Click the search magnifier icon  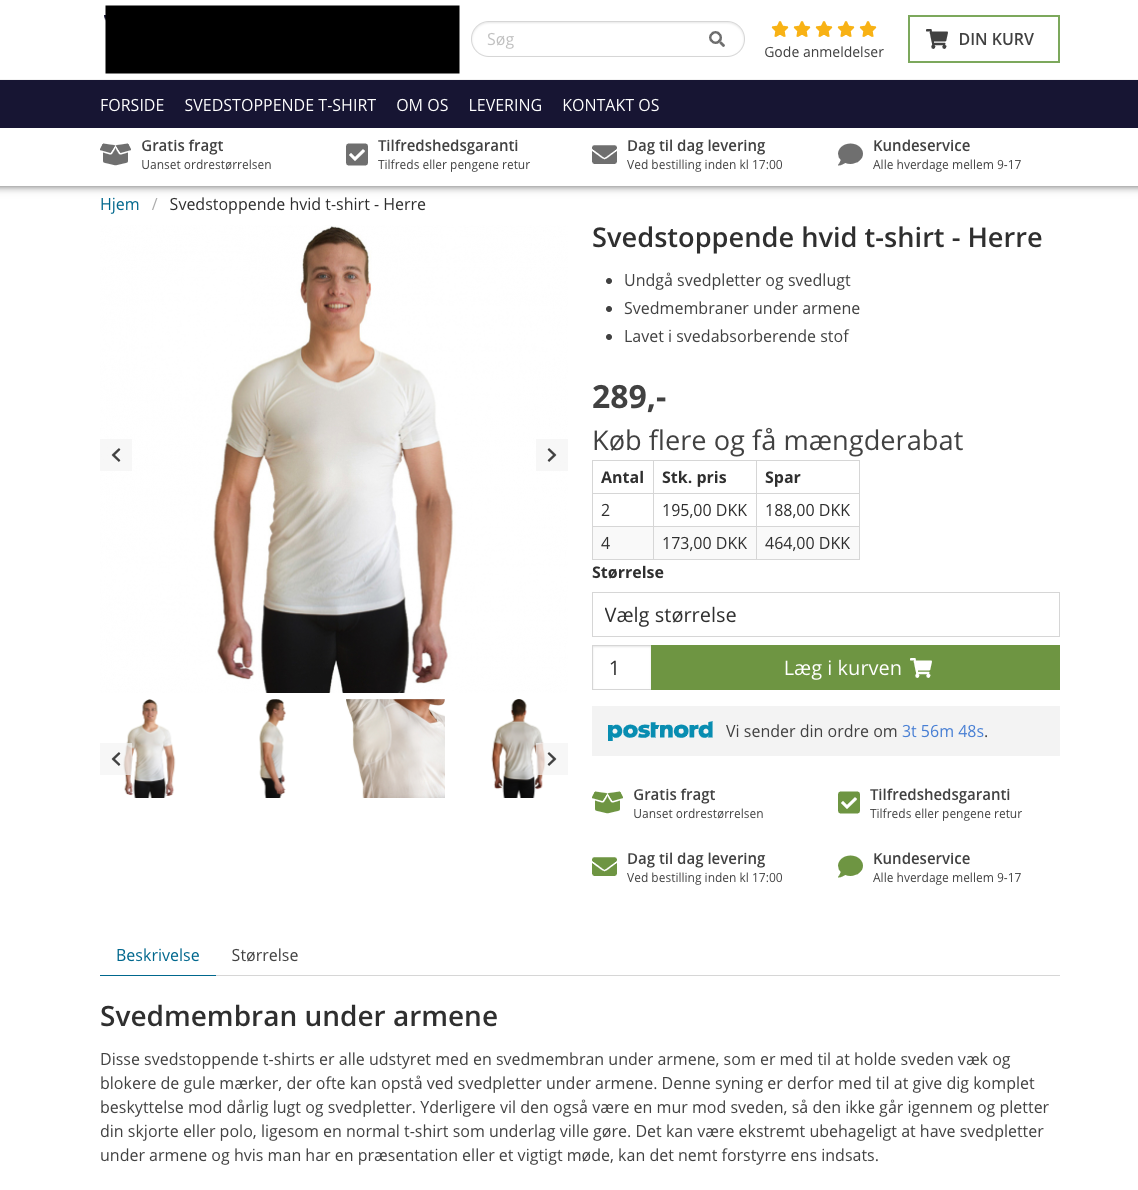pos(716,39)
